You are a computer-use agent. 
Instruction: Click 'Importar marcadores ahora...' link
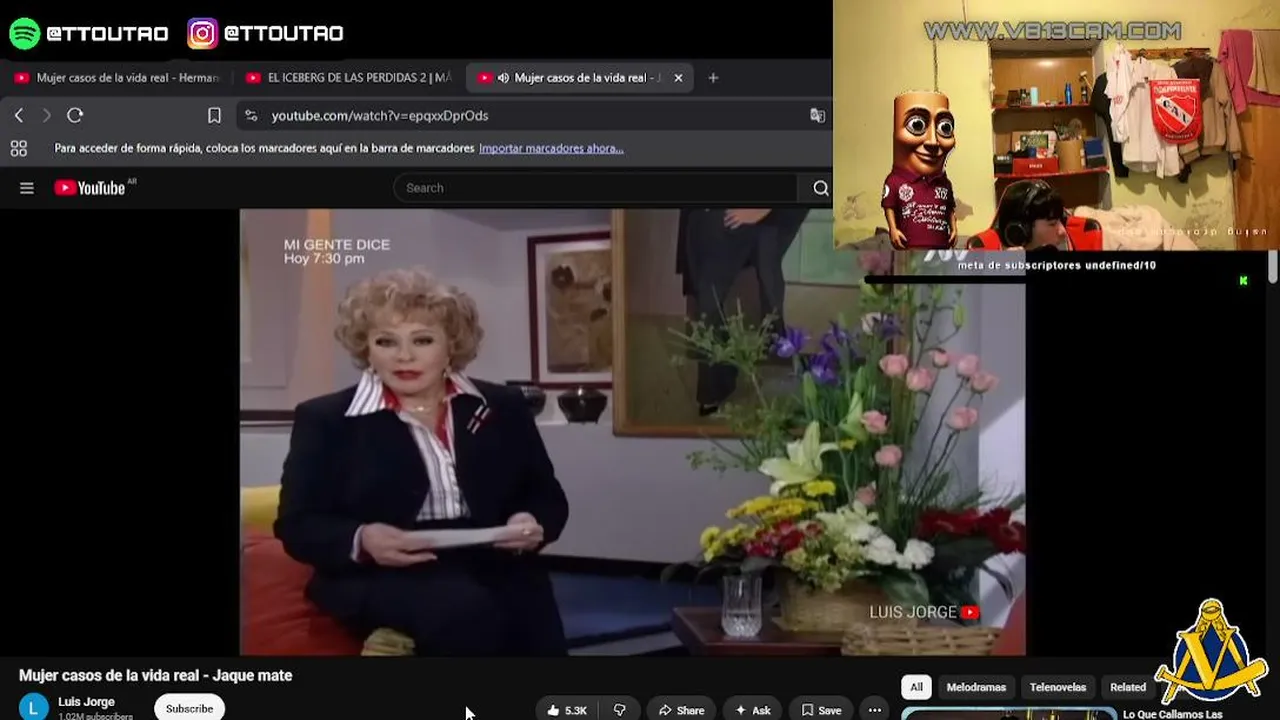(x=551, y=149)
